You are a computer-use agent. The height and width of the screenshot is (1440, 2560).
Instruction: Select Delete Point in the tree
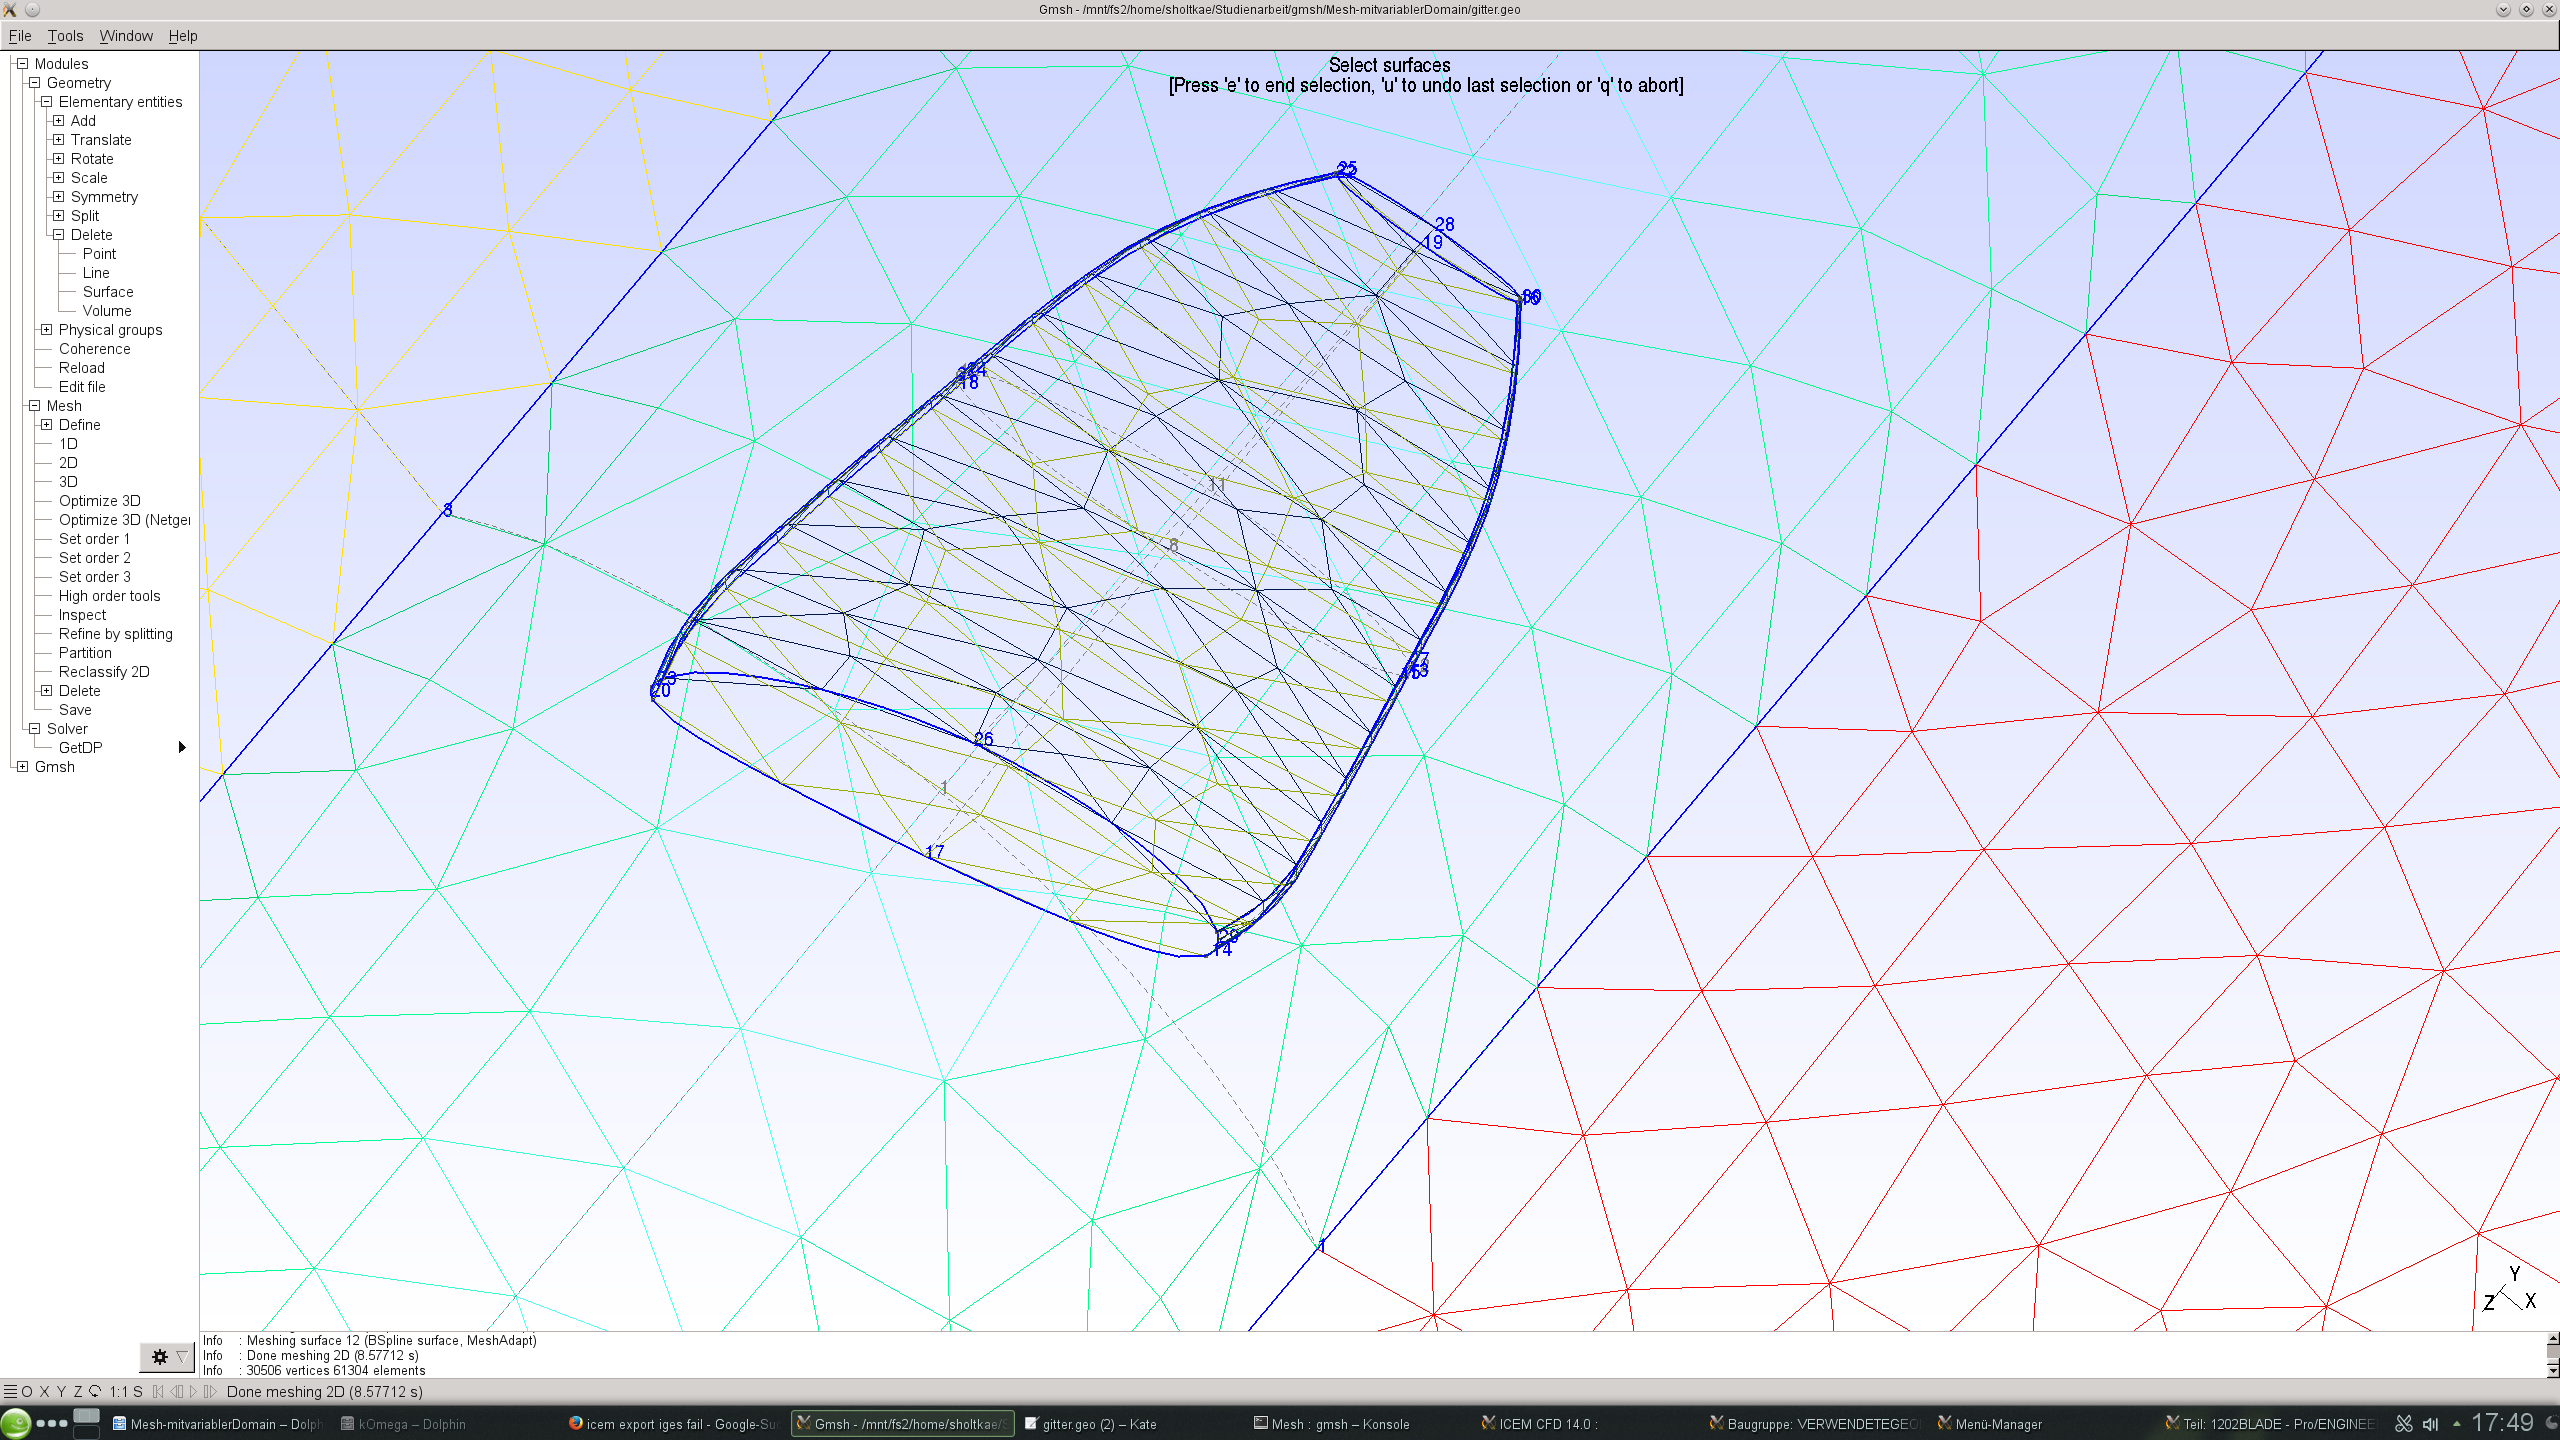(99, 254)
